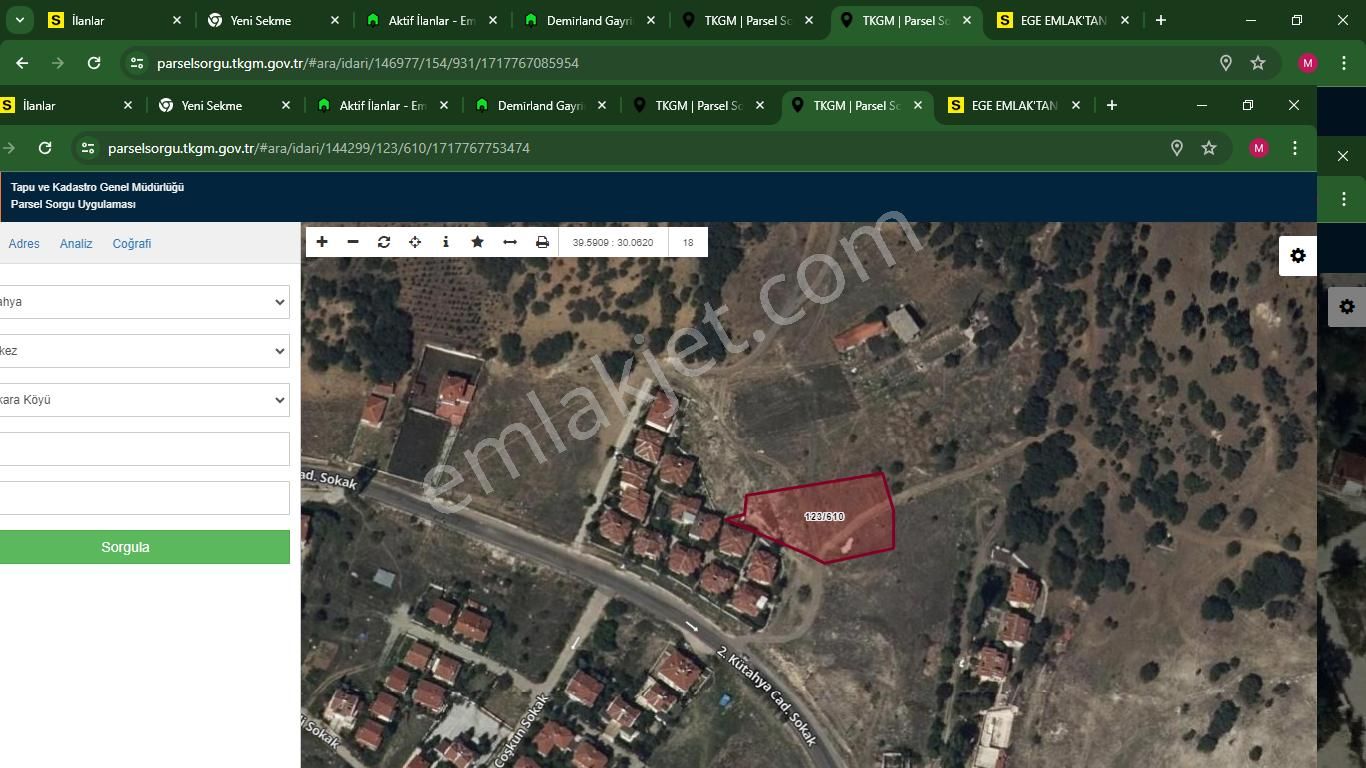
Task: Reload page in the back browser window
Action: coord(94,63)
